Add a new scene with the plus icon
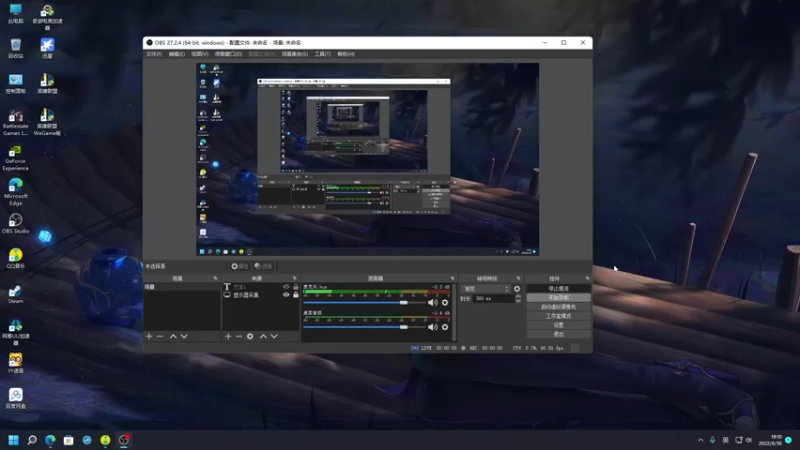This screenshot has height=450, width=800. 149,336
